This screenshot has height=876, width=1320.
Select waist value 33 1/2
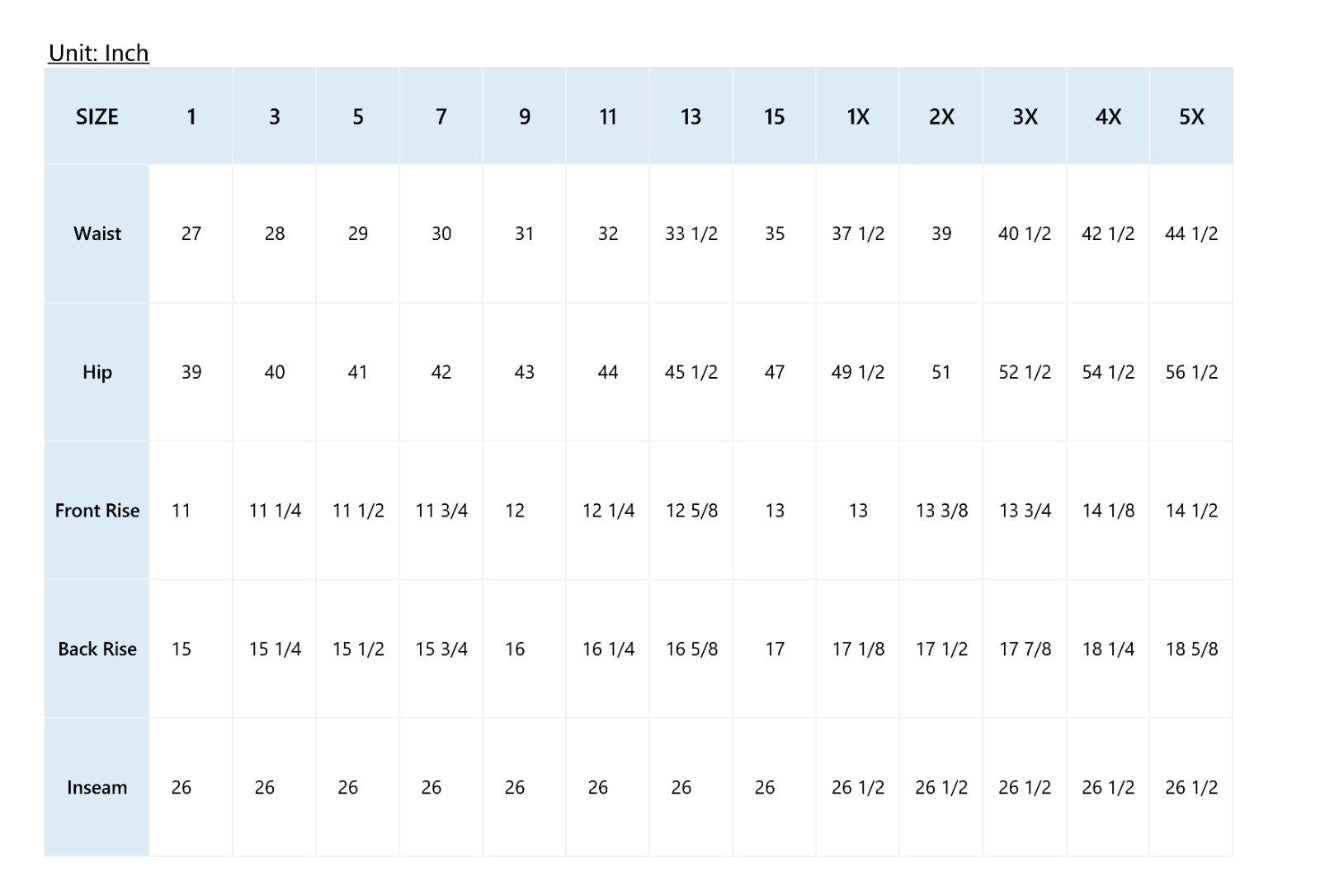tap(691, 234)
